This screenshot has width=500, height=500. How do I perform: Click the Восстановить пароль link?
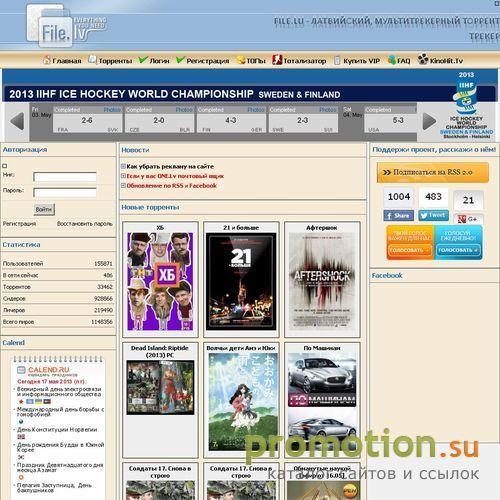point(85,224)
